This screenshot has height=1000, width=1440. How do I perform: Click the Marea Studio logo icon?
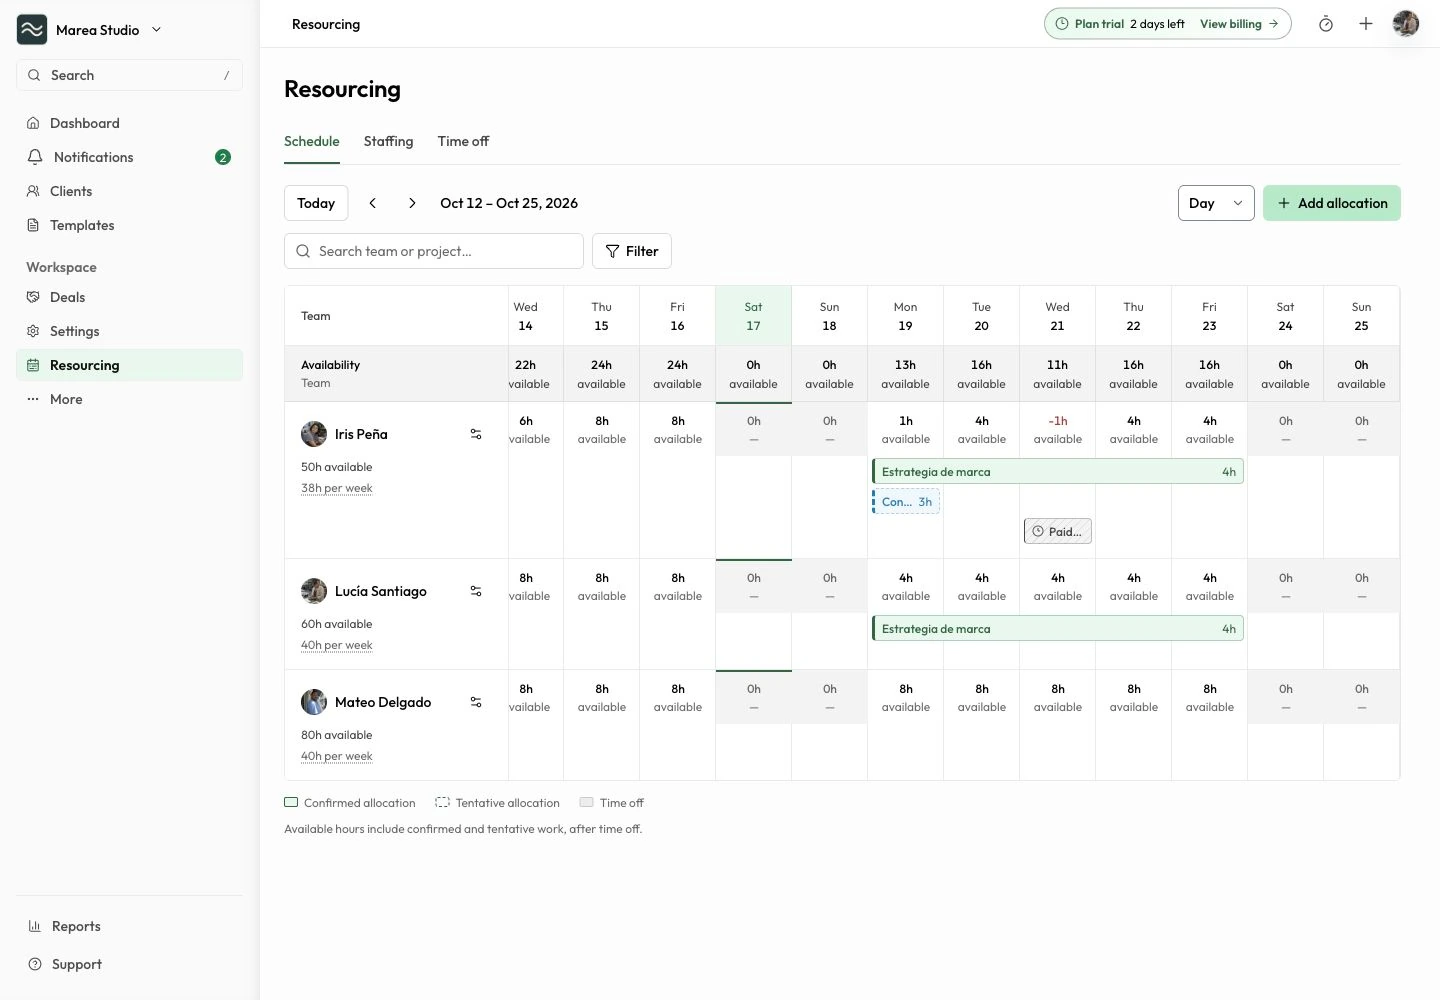tap(32, 30)
